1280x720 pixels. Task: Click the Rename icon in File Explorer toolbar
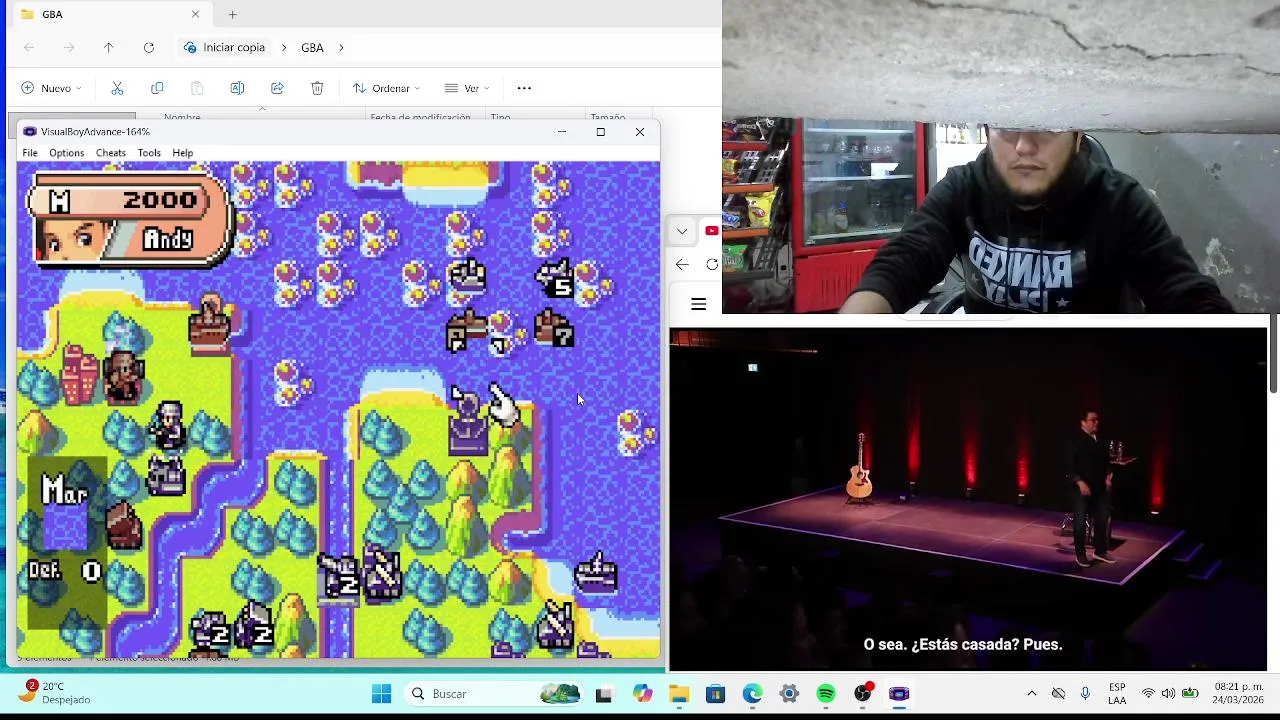(237, 88)
